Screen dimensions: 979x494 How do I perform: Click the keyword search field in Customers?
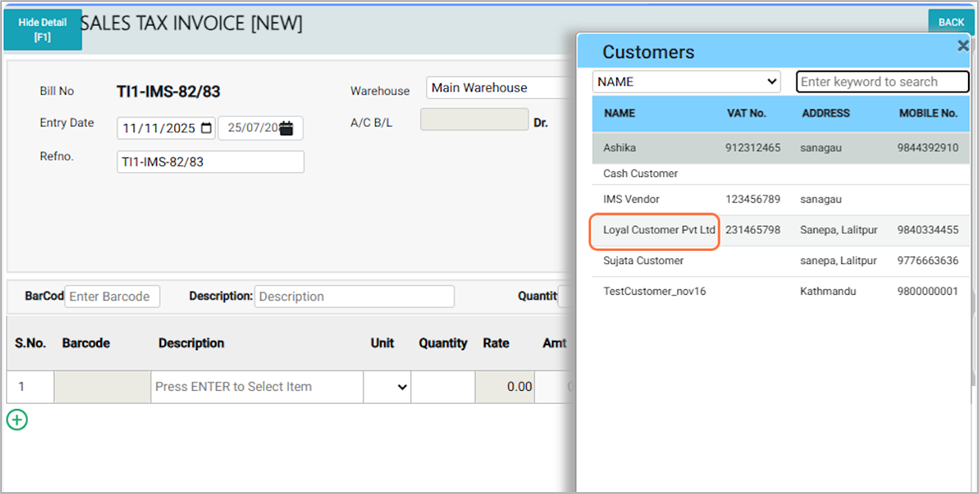click(882, 82)
